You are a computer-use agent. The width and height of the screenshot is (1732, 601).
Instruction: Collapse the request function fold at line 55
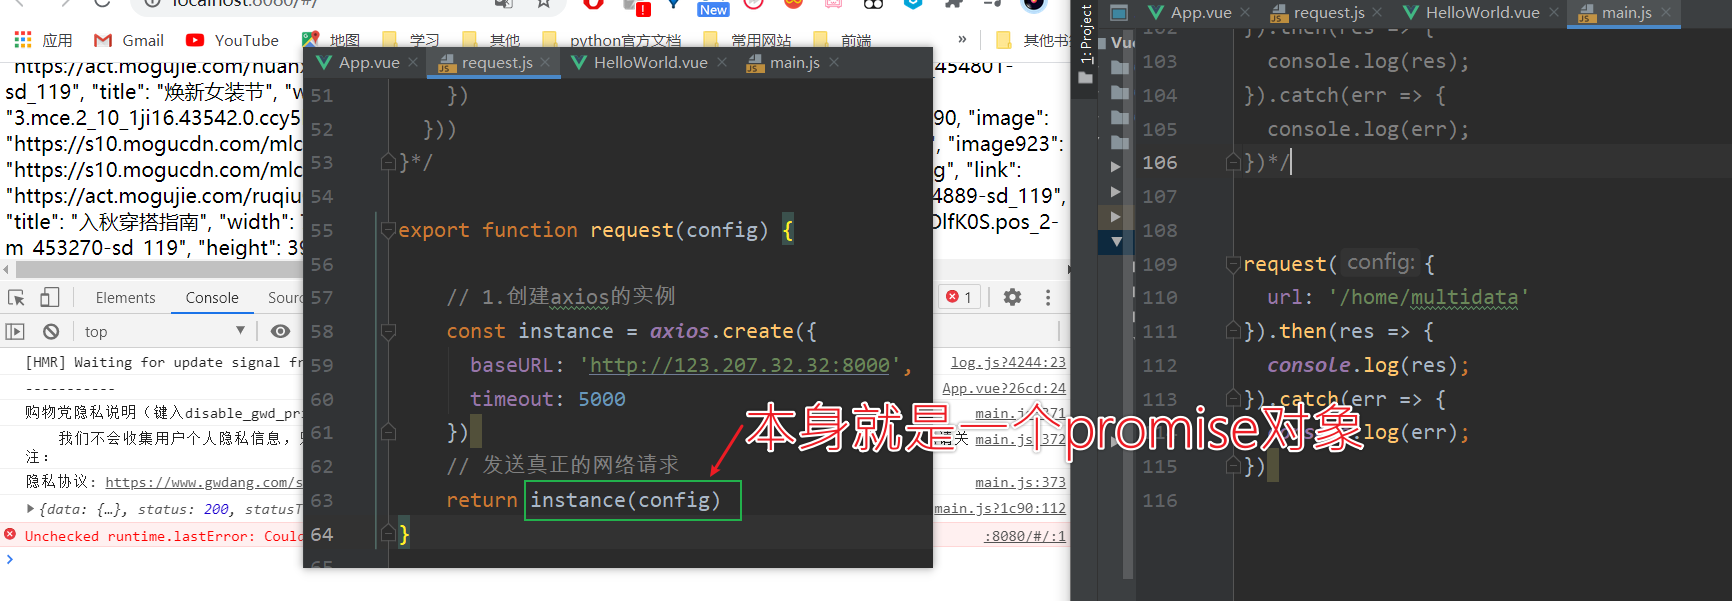tap(388, 230)
